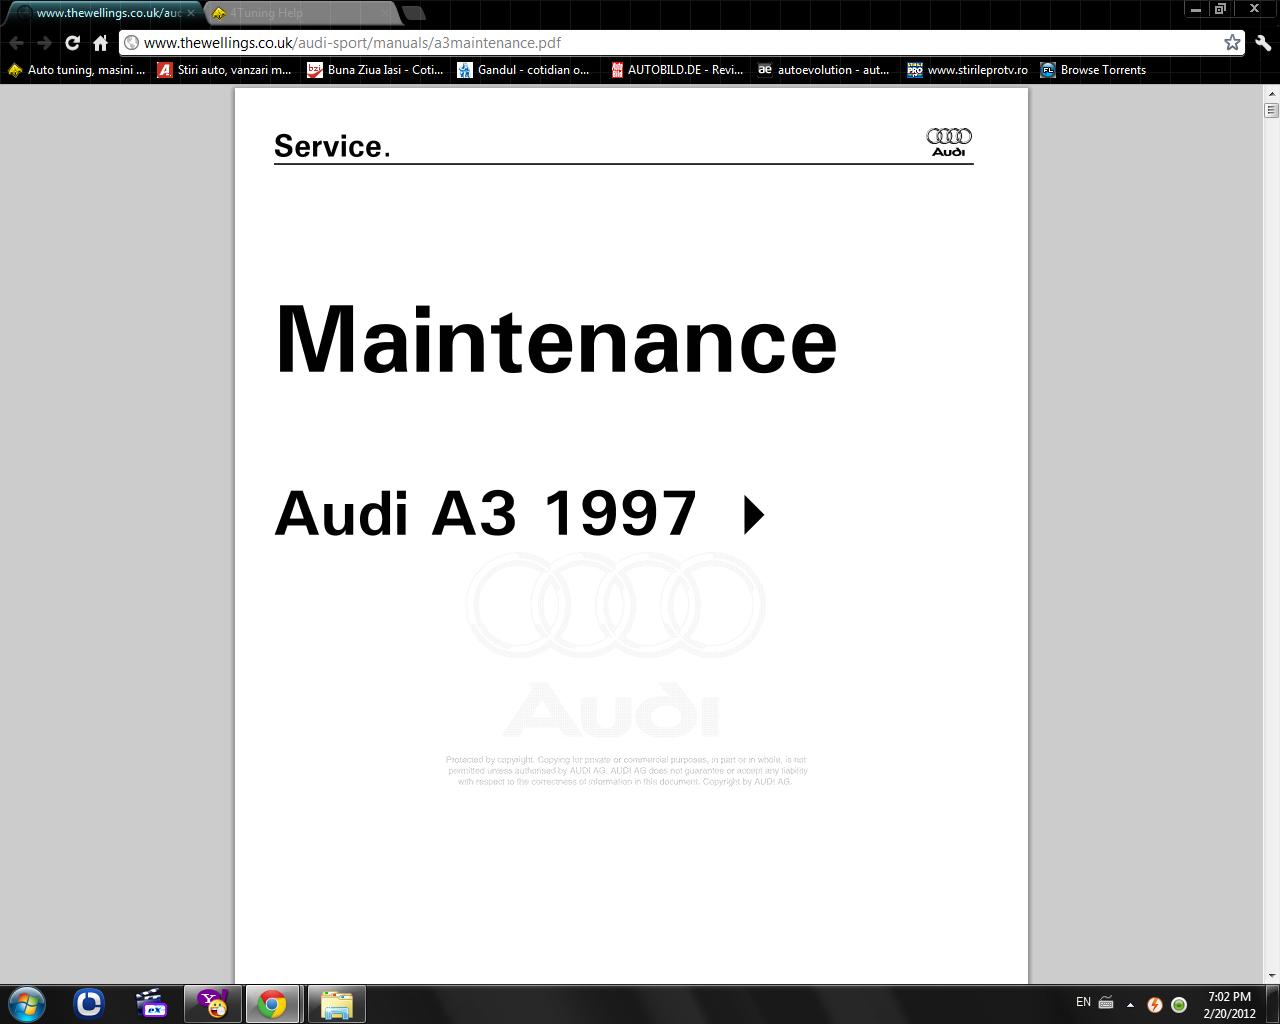
Task: Click the green round tray icon
Action: click(1179, 1005)
